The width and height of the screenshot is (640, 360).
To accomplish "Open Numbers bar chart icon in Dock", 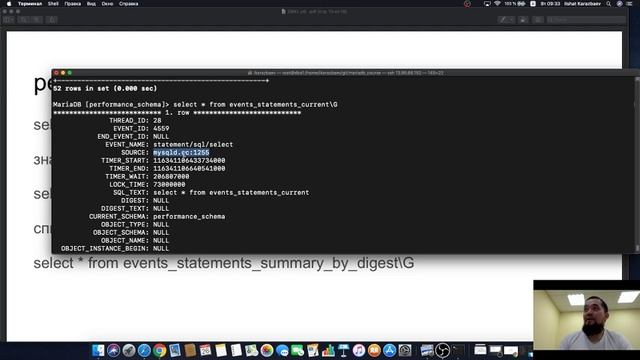I will coord(328,350).
